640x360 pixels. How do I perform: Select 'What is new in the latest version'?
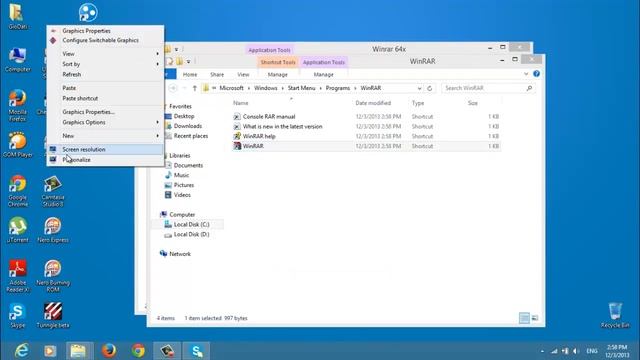[x=282, y=127]
